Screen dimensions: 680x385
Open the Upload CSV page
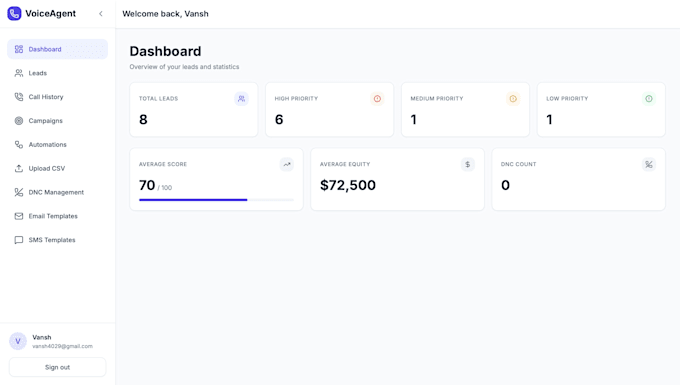pyautogui.click(x=57, y=168)
